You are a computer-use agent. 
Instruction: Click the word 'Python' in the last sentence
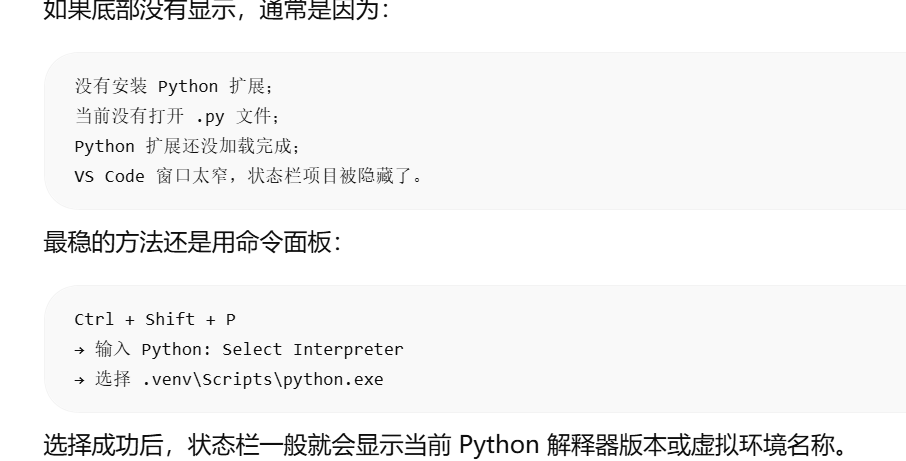pyautogui.click(x=499, y=445)
